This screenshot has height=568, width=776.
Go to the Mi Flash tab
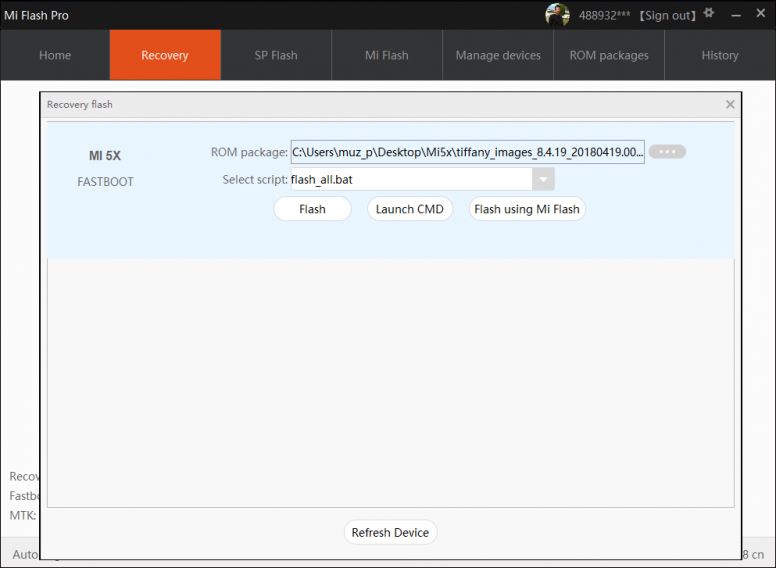(387, 55)
